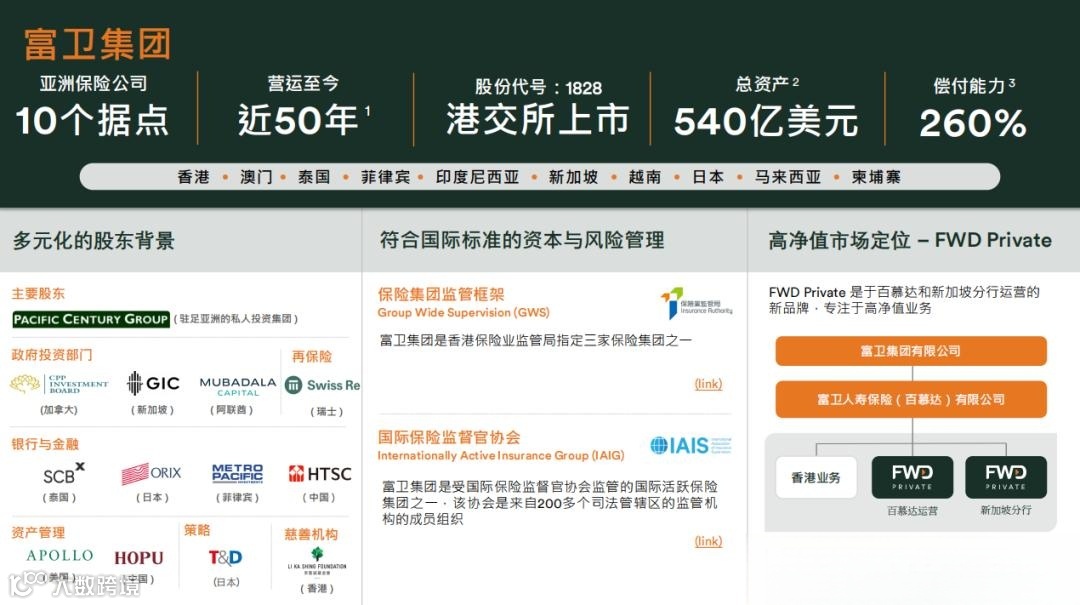Click the CPP Investment Board logo

pyautogui.click(x=59, y=384)
